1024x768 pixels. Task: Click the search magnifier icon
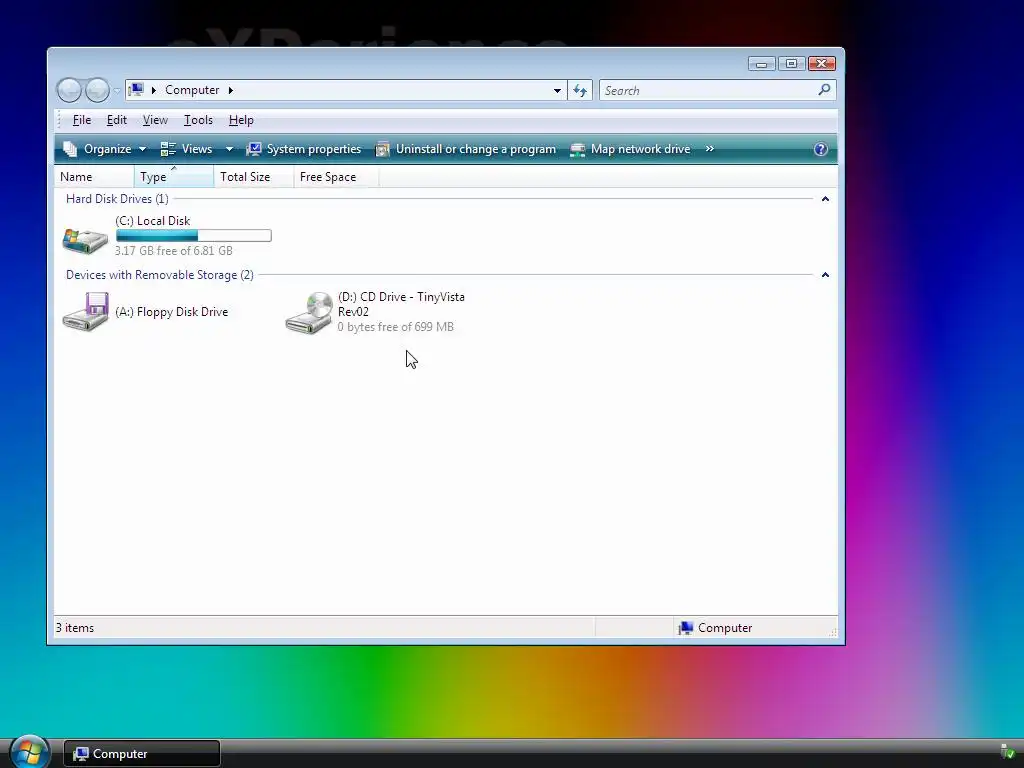pos(824,89)
